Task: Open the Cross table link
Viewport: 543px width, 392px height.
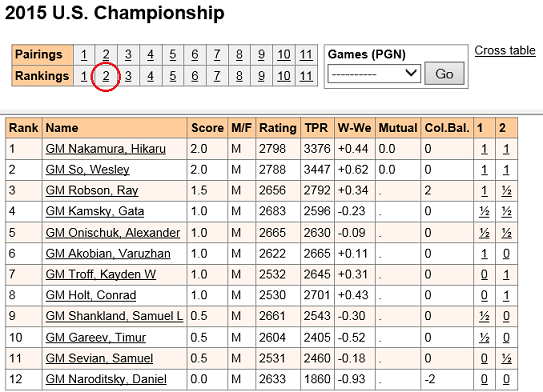Action: pos(505,51)
